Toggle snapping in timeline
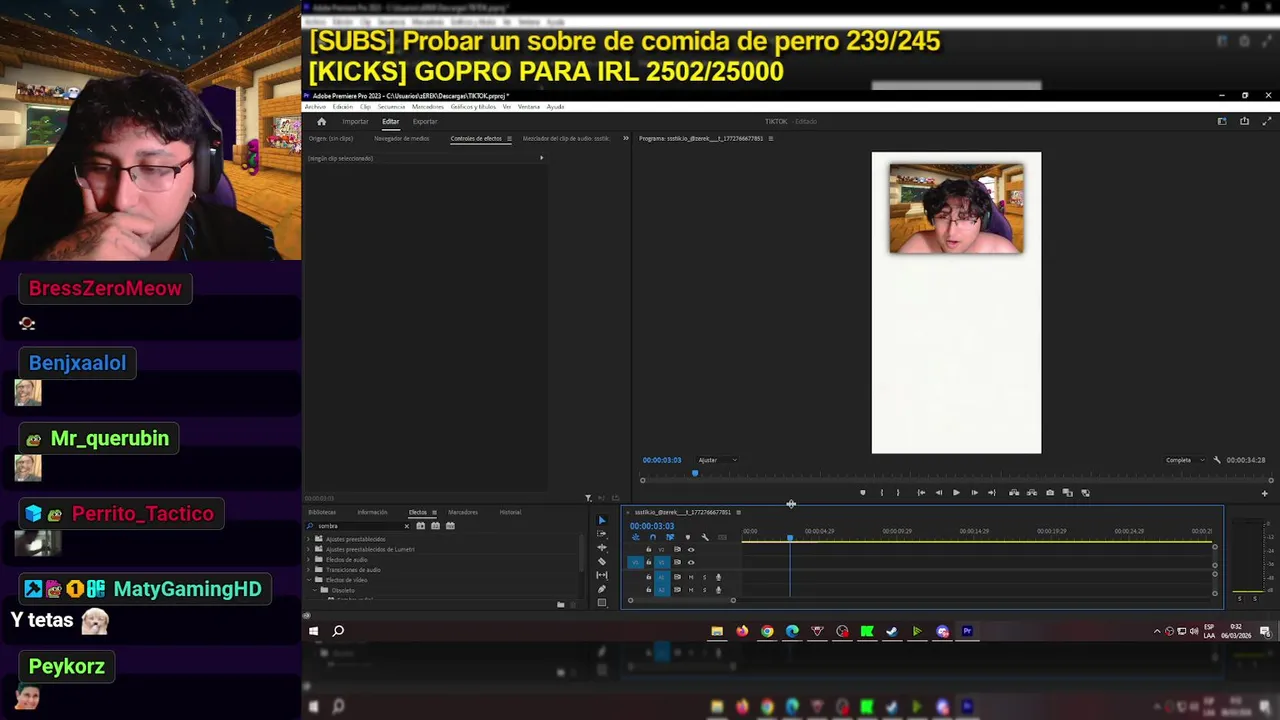Screen dimensions: 1280x720 point(653,537)
